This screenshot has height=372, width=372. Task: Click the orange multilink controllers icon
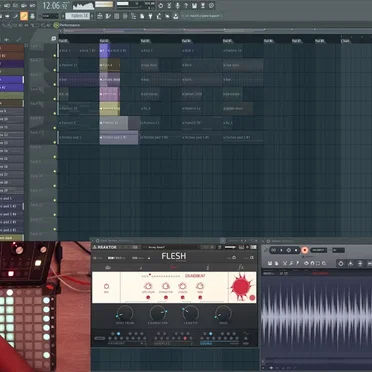pos(24,16)
